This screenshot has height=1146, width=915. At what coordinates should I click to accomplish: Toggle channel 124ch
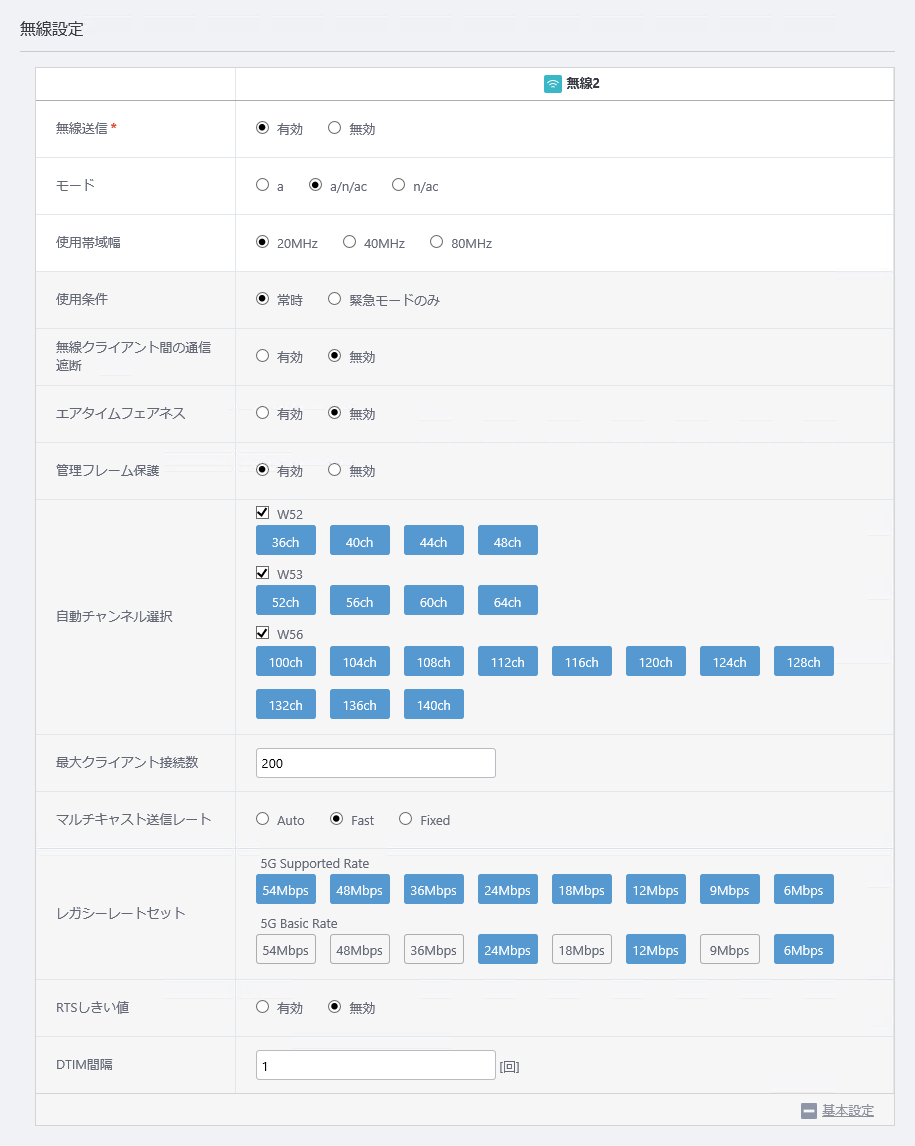[x=729, y=661]
